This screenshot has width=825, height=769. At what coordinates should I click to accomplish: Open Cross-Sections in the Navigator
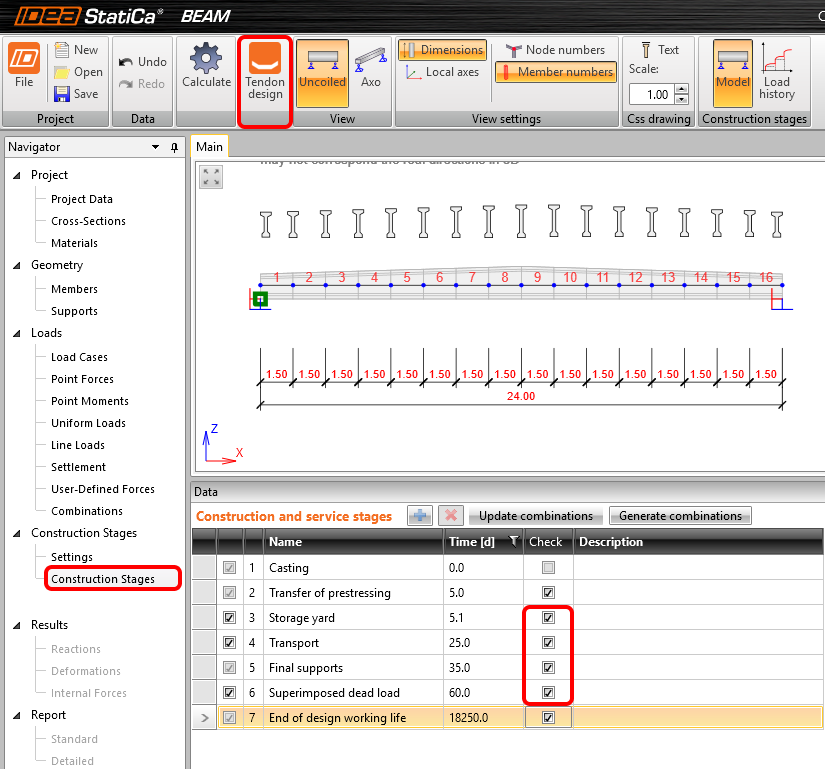(88, 221)
